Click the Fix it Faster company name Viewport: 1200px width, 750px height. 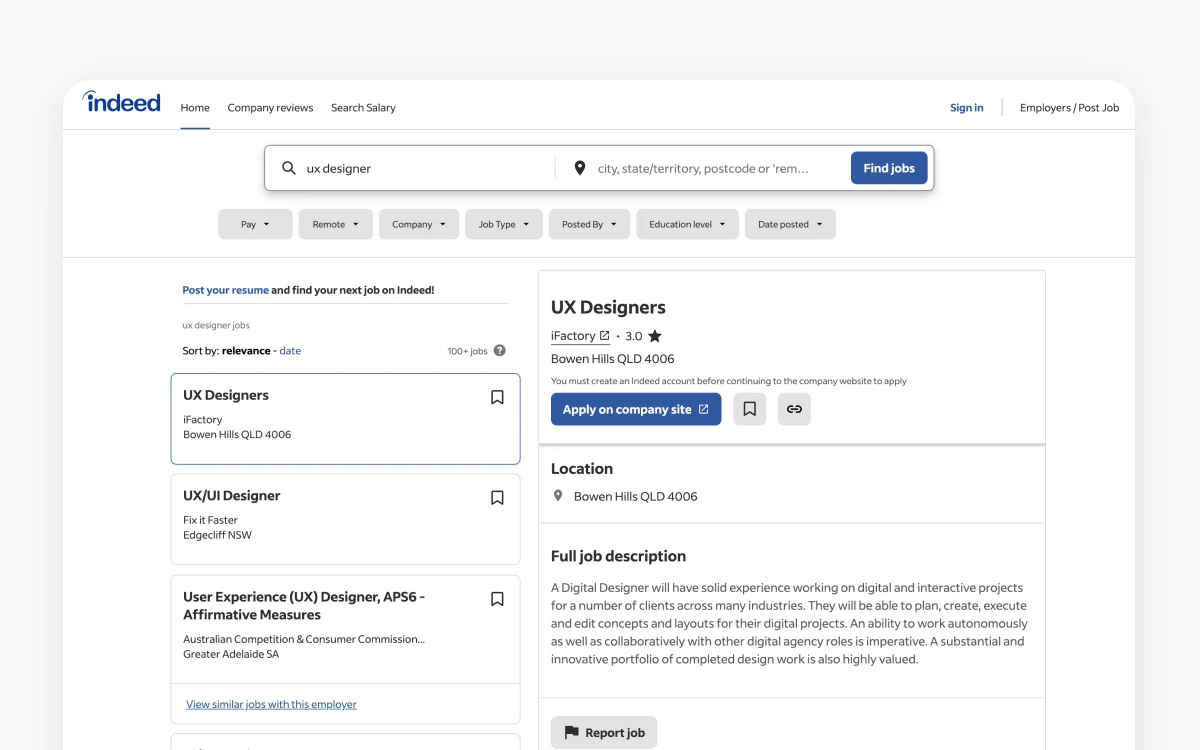click(x=210, y=520)
